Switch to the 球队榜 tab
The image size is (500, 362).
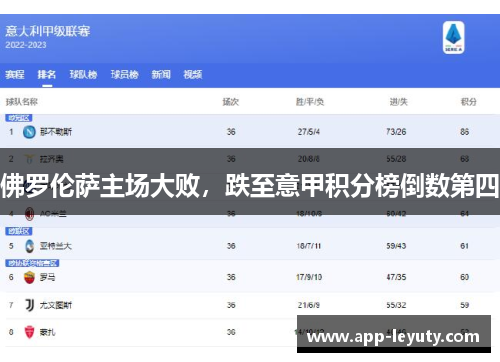pyautogui.click(x=83, y=74)
